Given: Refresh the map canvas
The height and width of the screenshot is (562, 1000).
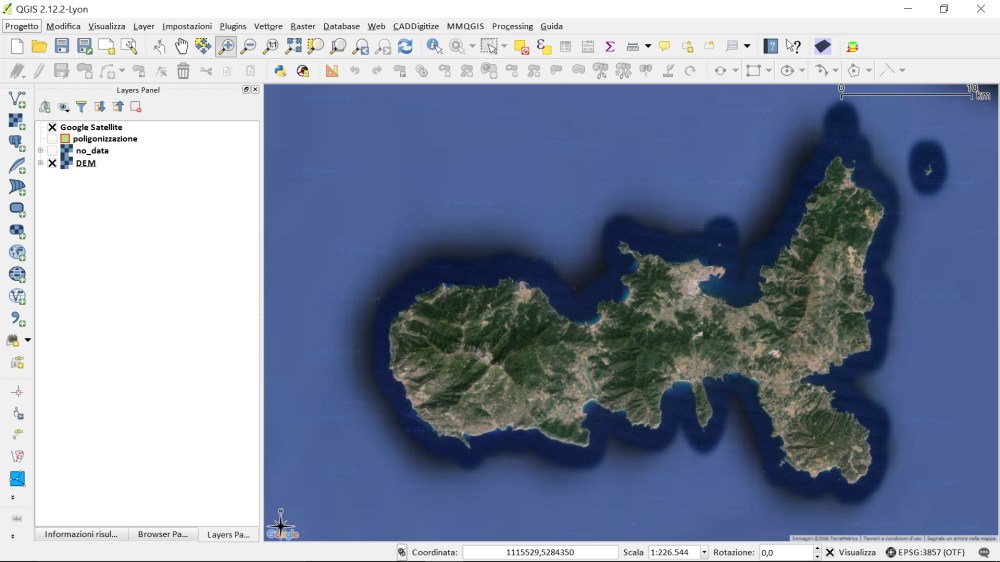Looking at the screenshot, I should point(405,46).
